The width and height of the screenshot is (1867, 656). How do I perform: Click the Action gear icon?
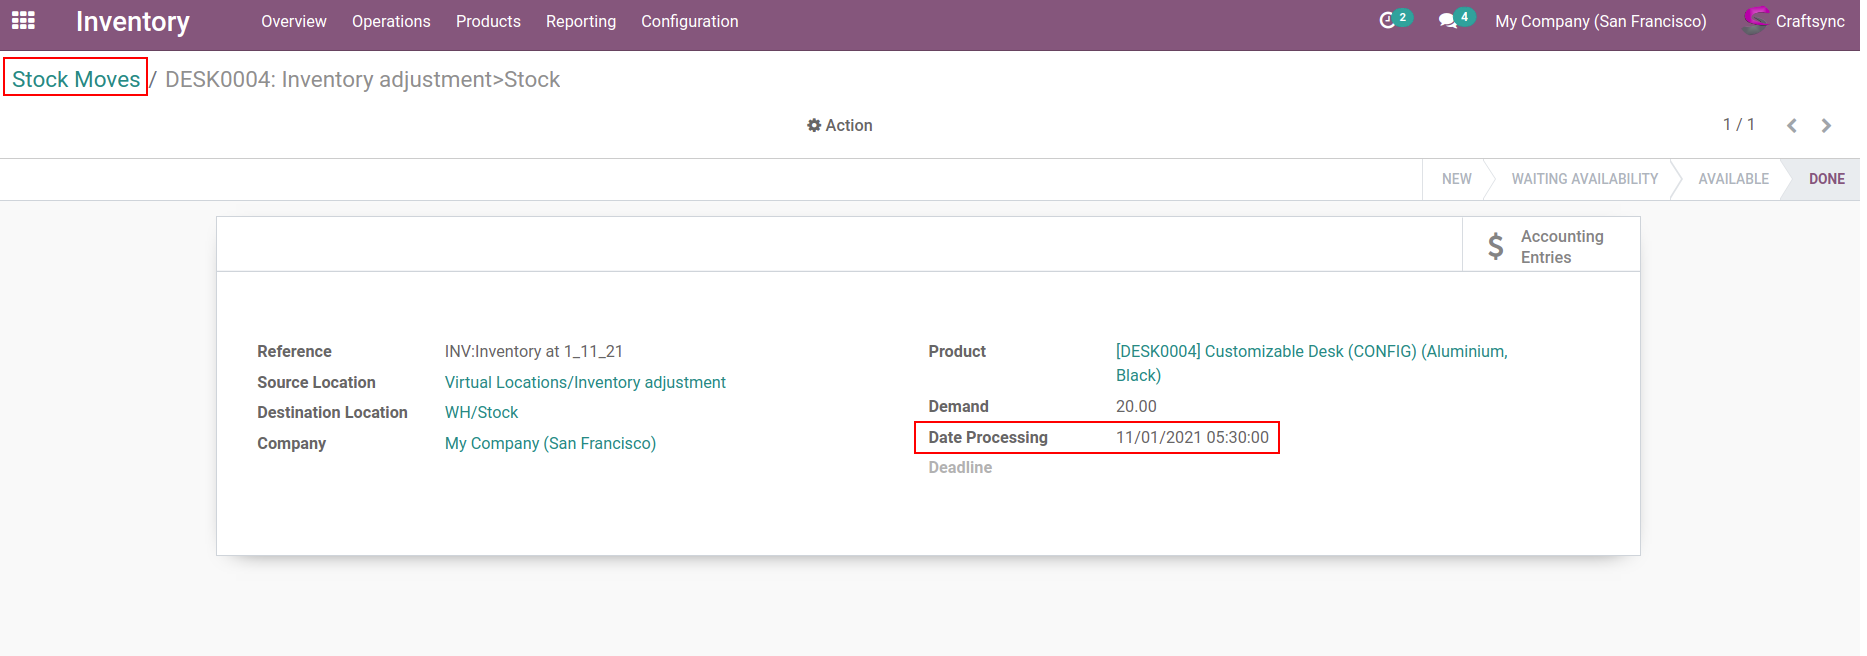pyautogui.click(x=814, y=126)
